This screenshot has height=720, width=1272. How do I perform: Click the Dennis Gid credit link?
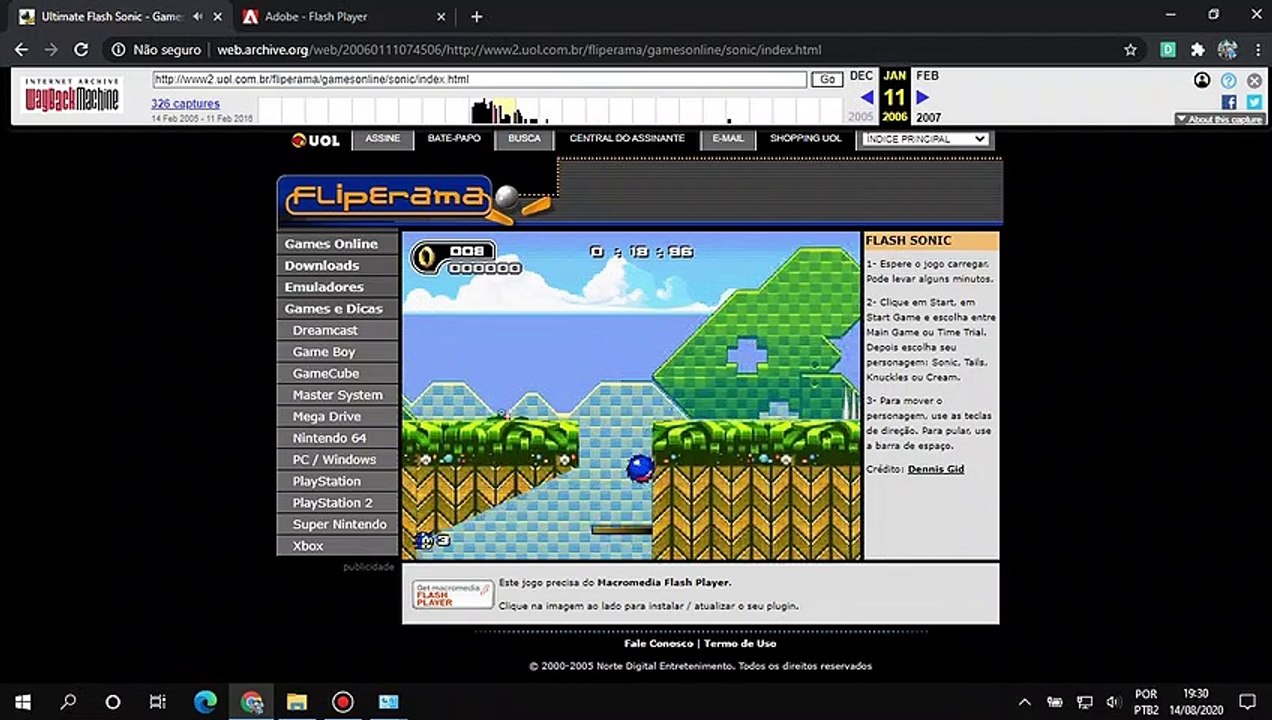(x=936, y=469)
